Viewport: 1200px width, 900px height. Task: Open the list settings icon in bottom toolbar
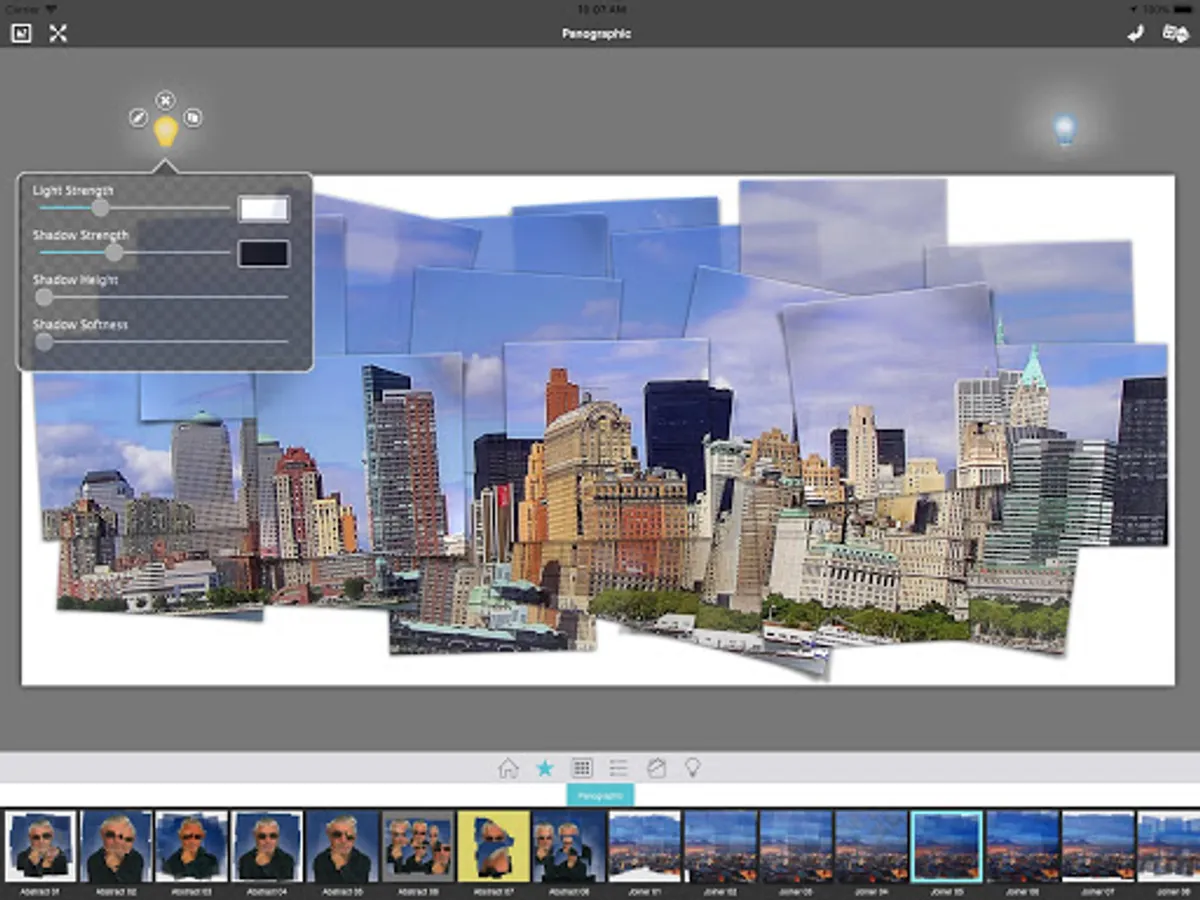tap(619, 768)
